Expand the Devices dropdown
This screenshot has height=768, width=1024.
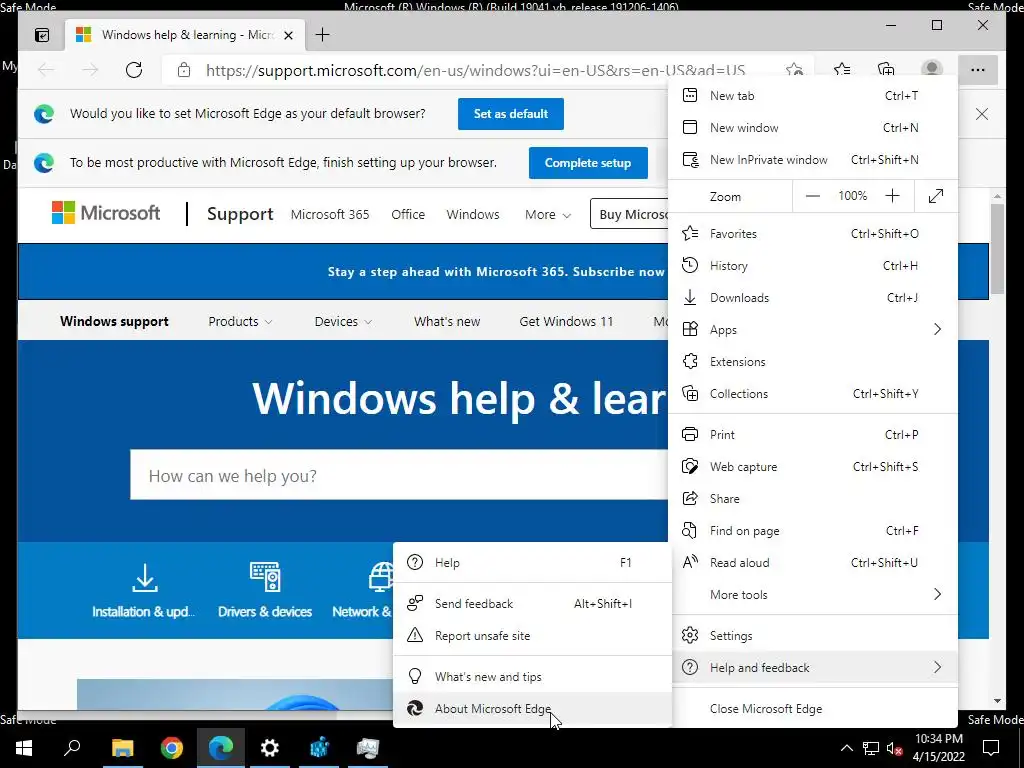click(343, 321)
